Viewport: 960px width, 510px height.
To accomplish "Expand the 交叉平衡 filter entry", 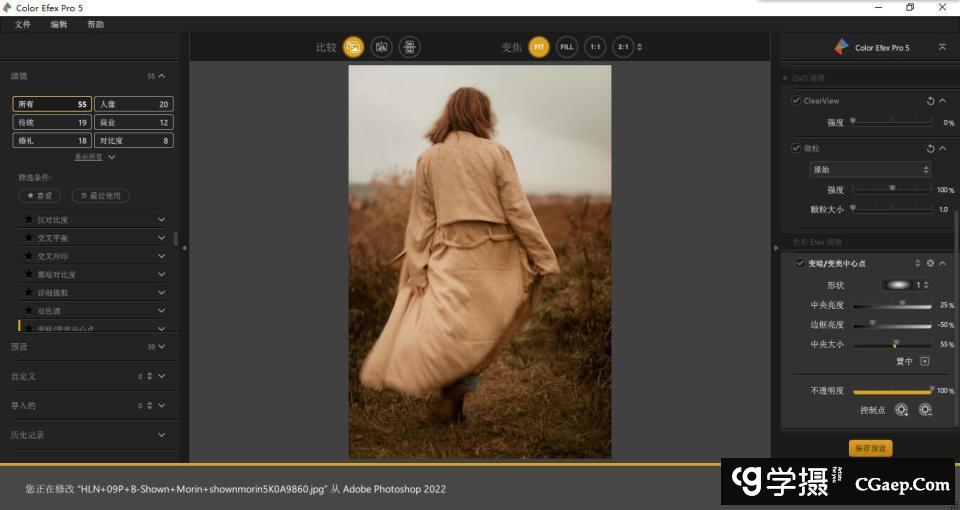I will (x=161, y=238).
